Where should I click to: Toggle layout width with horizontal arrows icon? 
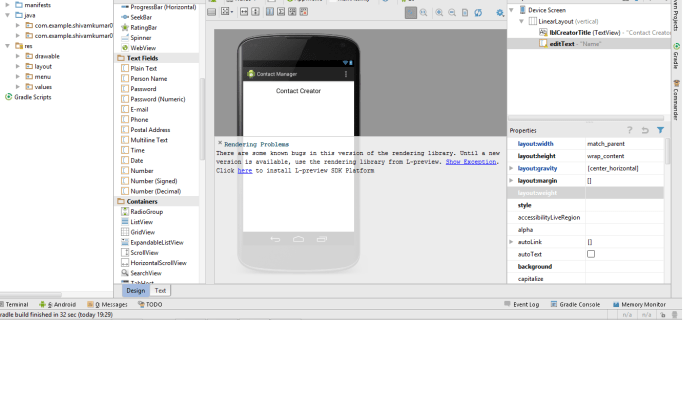244,12
